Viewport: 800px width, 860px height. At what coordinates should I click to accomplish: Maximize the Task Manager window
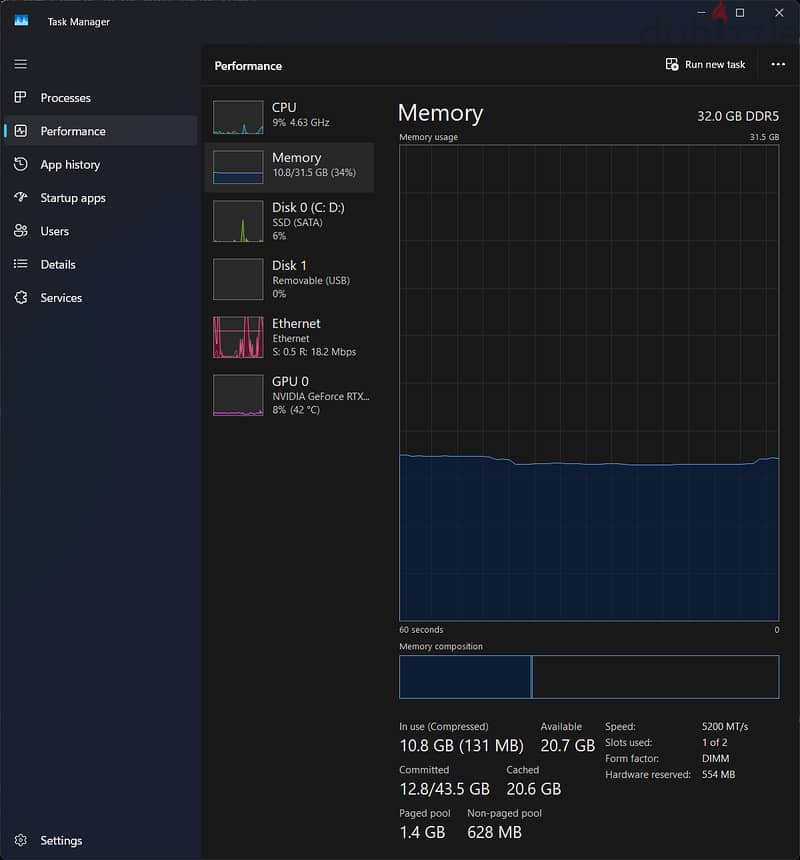[740, 13]
